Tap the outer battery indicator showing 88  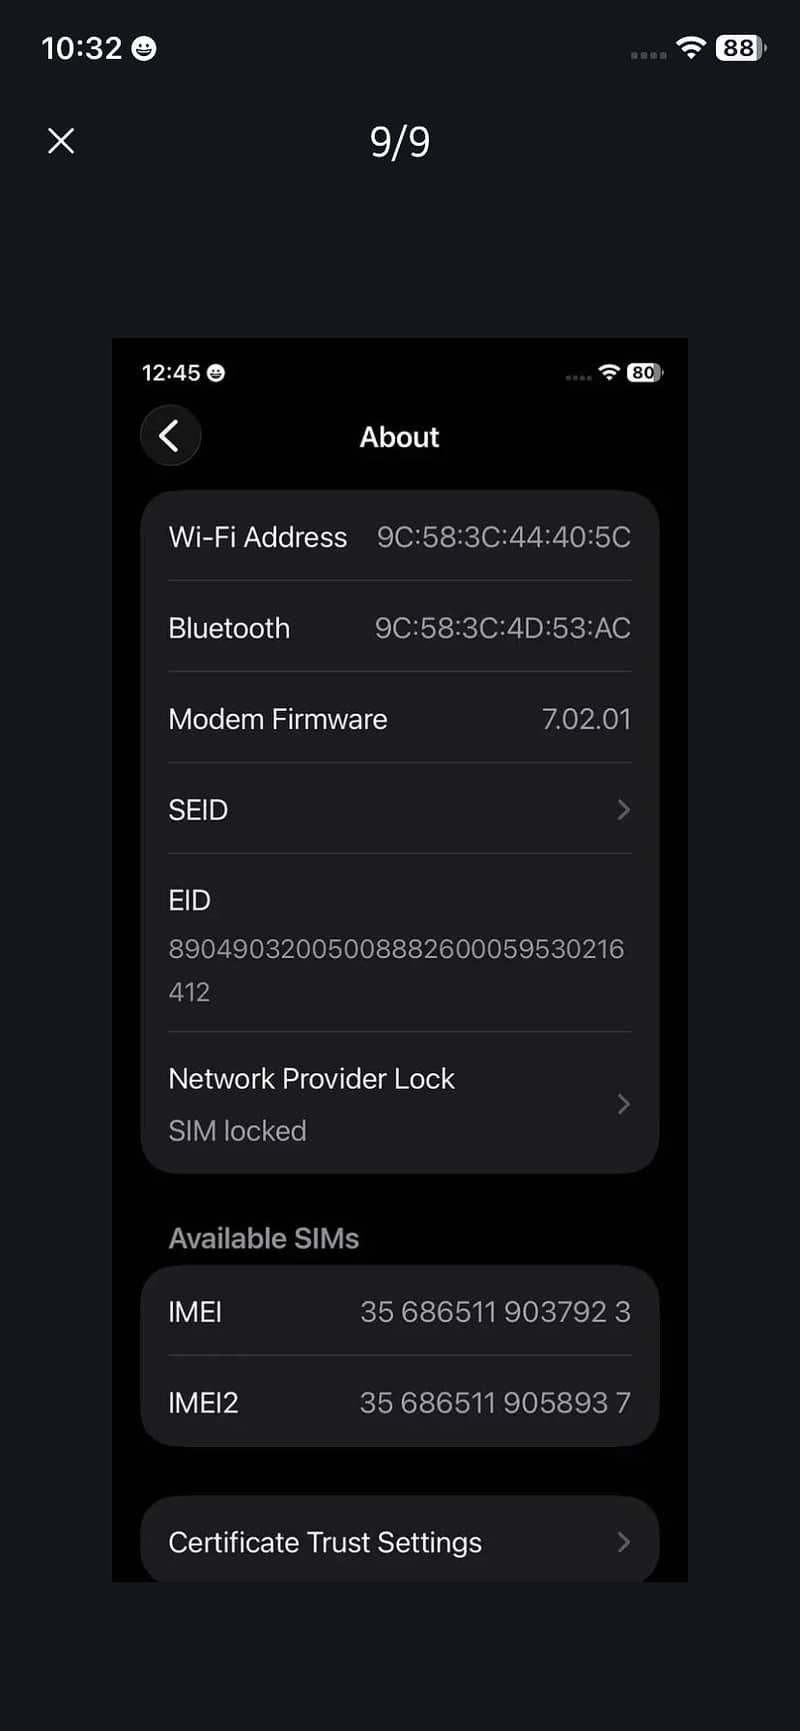[x=741, y=47]
